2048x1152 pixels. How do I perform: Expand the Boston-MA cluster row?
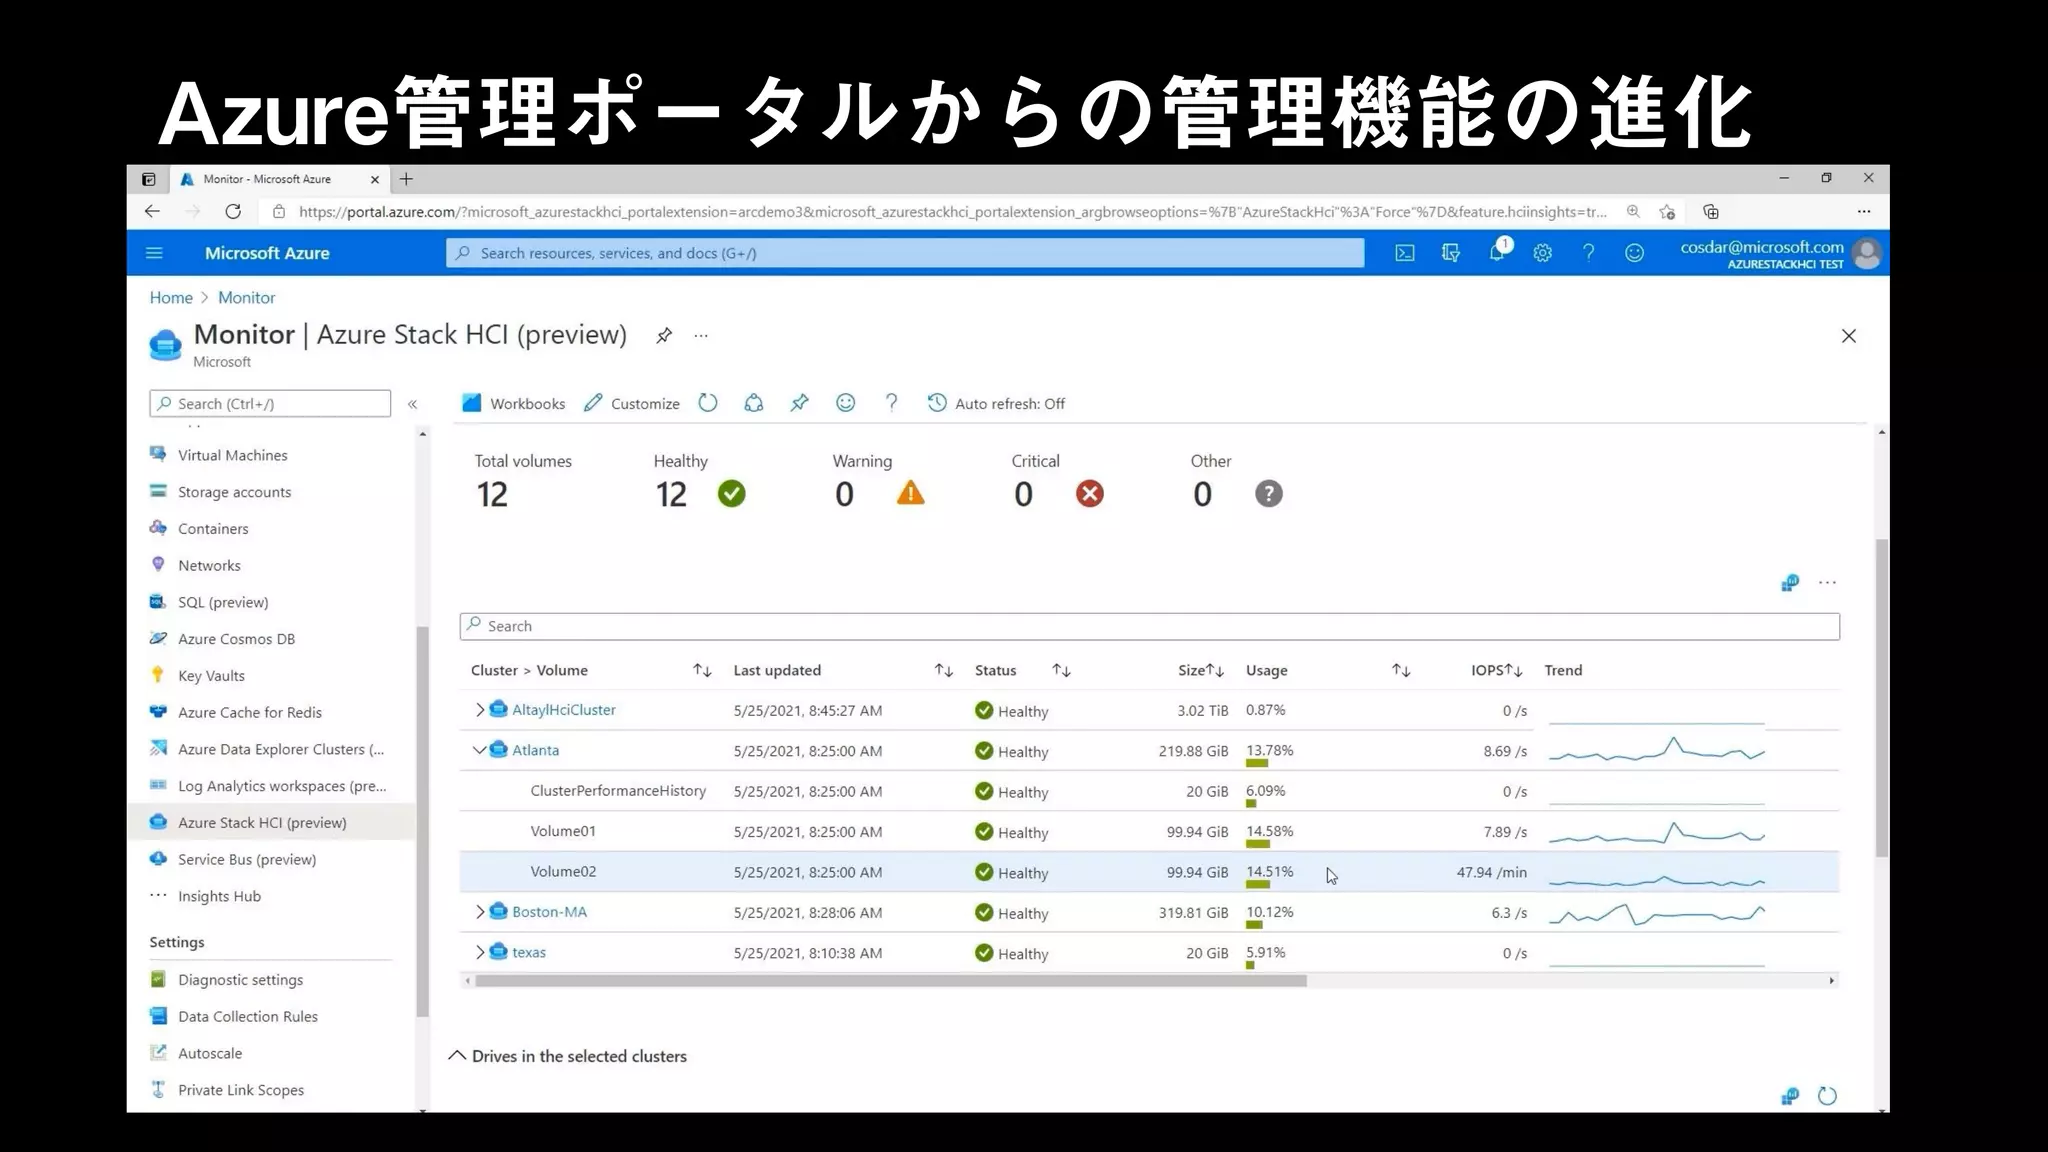[480, 912]
